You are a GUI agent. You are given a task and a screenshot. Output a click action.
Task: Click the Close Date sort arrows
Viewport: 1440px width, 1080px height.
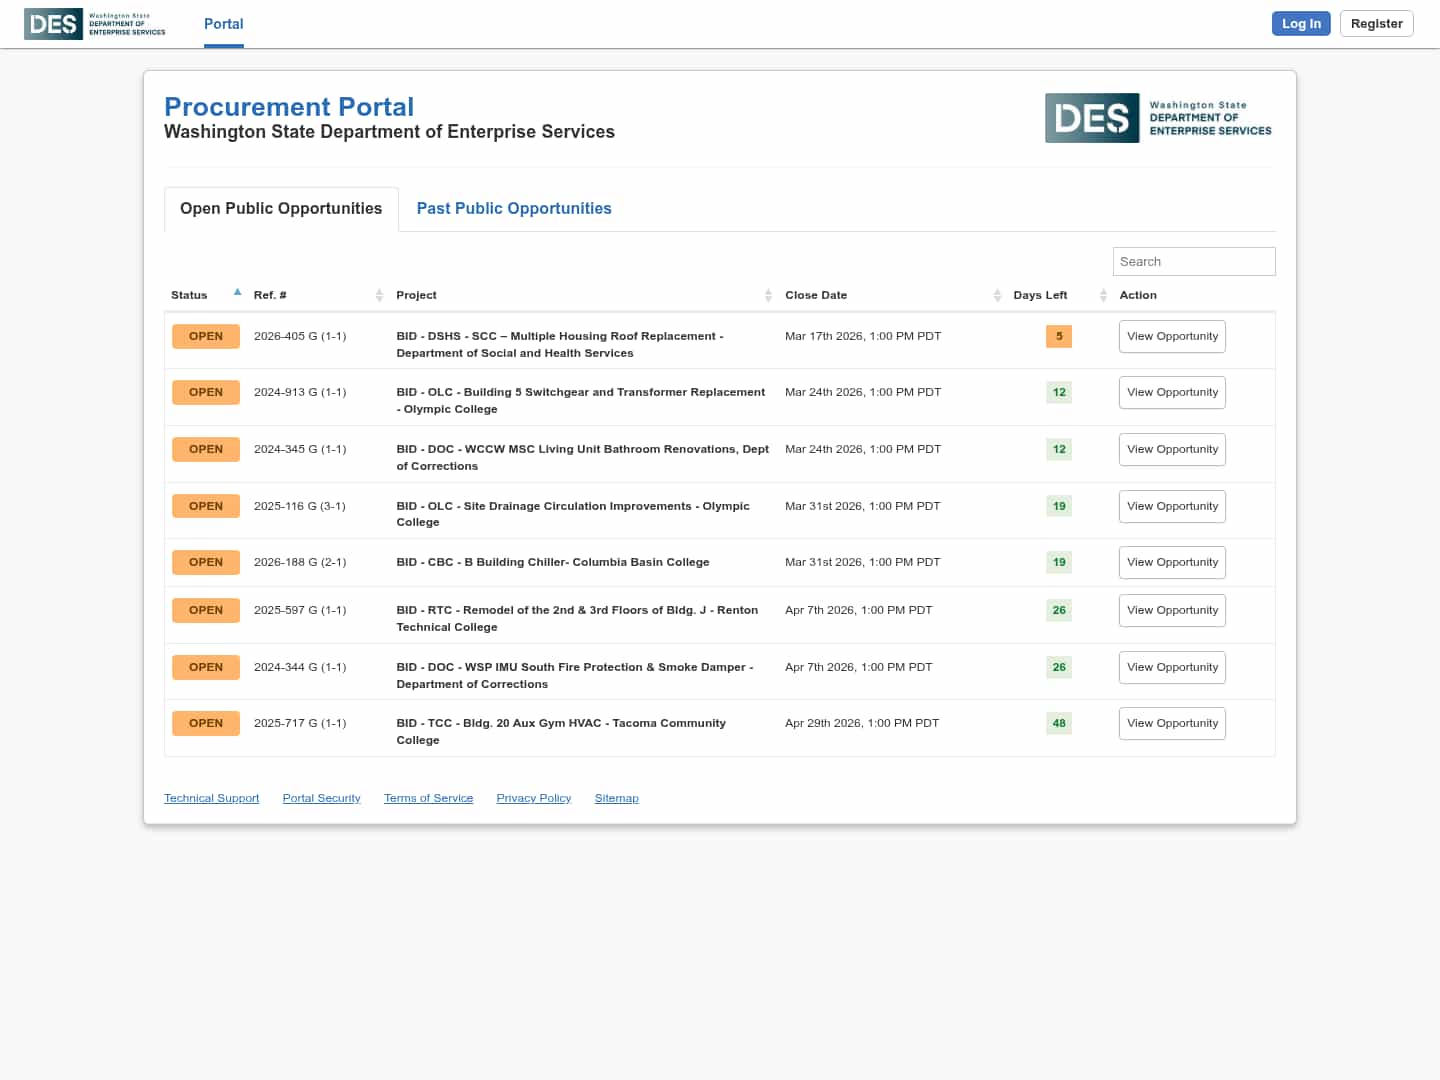coord(997,295)
